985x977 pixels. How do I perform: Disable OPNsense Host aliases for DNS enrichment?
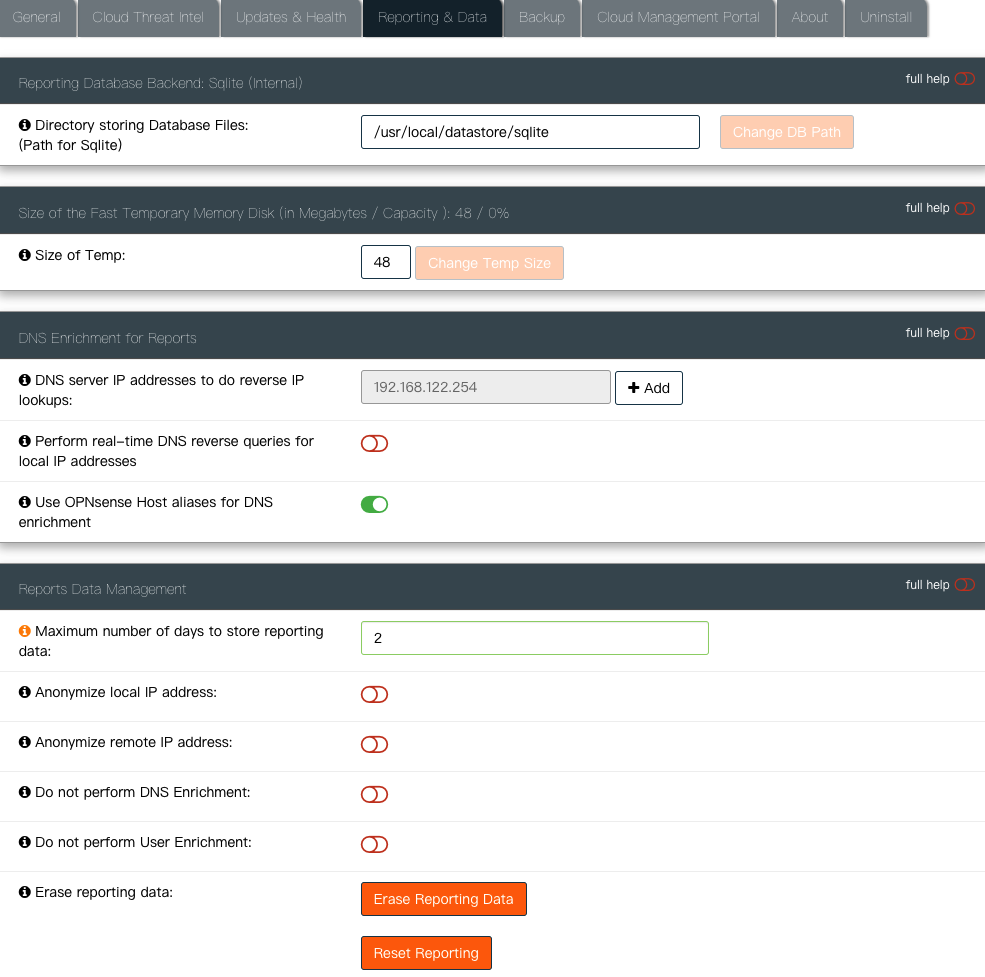pyautogui.click(x=374, y=504)
